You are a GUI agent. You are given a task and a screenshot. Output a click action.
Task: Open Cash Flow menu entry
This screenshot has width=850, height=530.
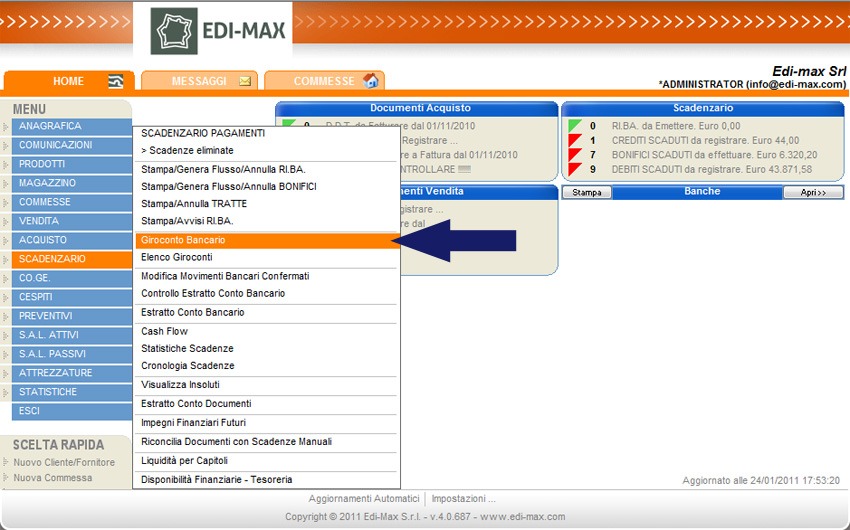click(165, 331)
